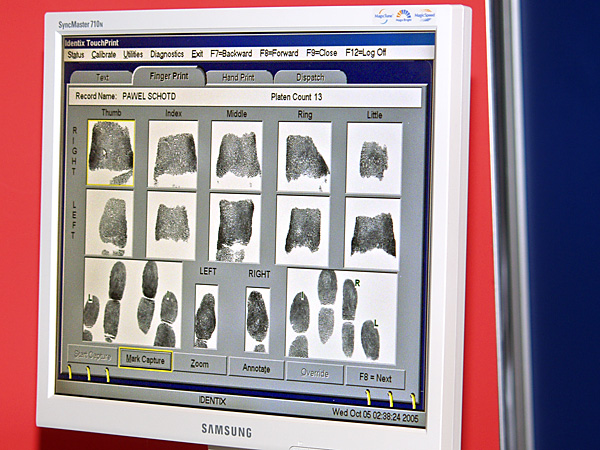Click the Little column header
The height and width of the screenshot is (450, 600).
point(374,115)
